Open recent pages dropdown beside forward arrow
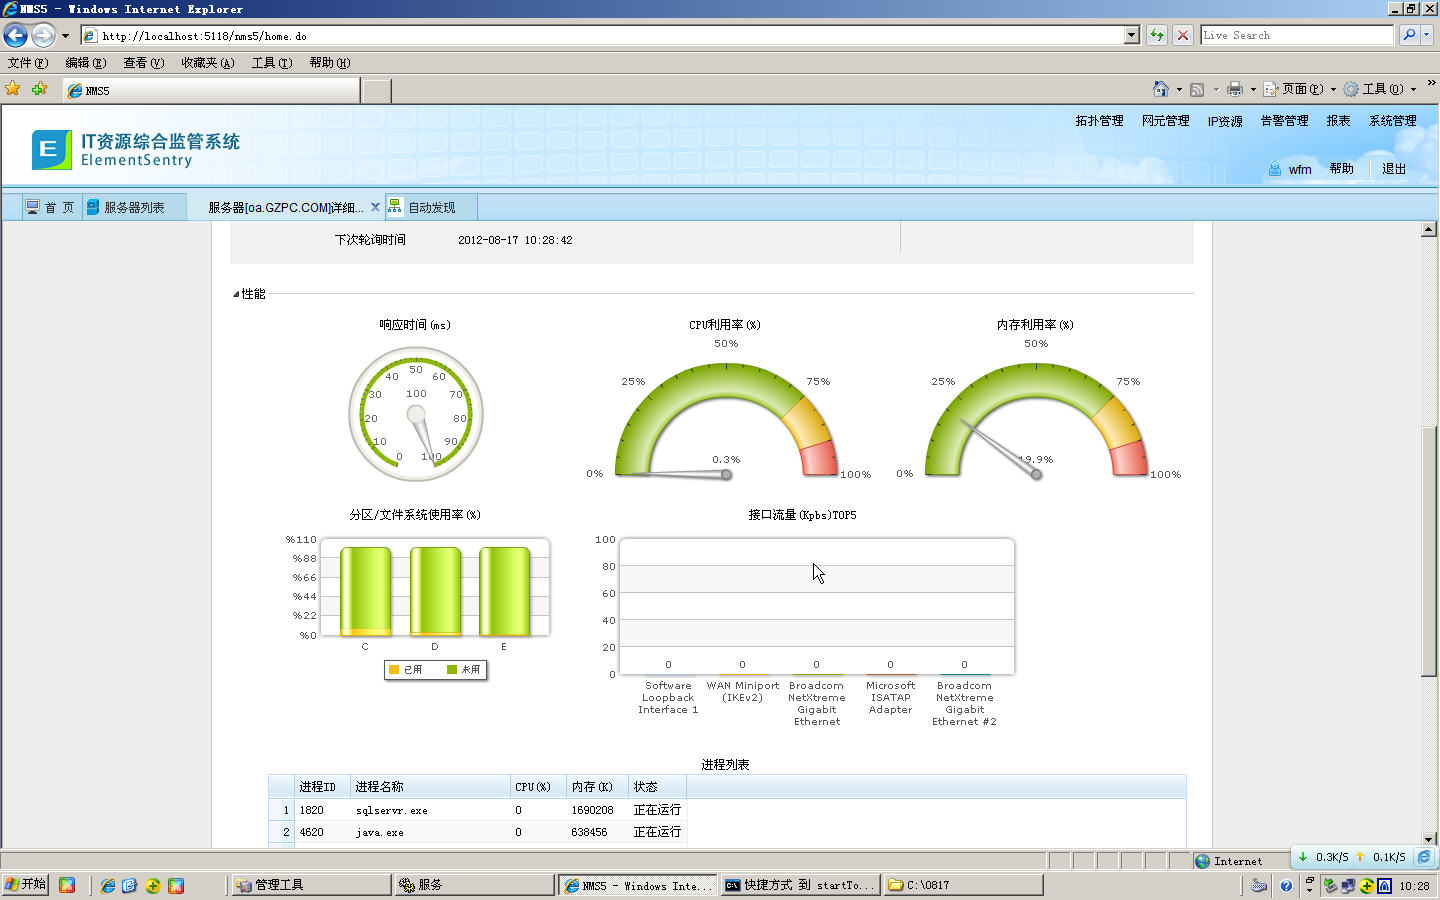This screenshot has width=1440, height=900. (x=65, y=36)
